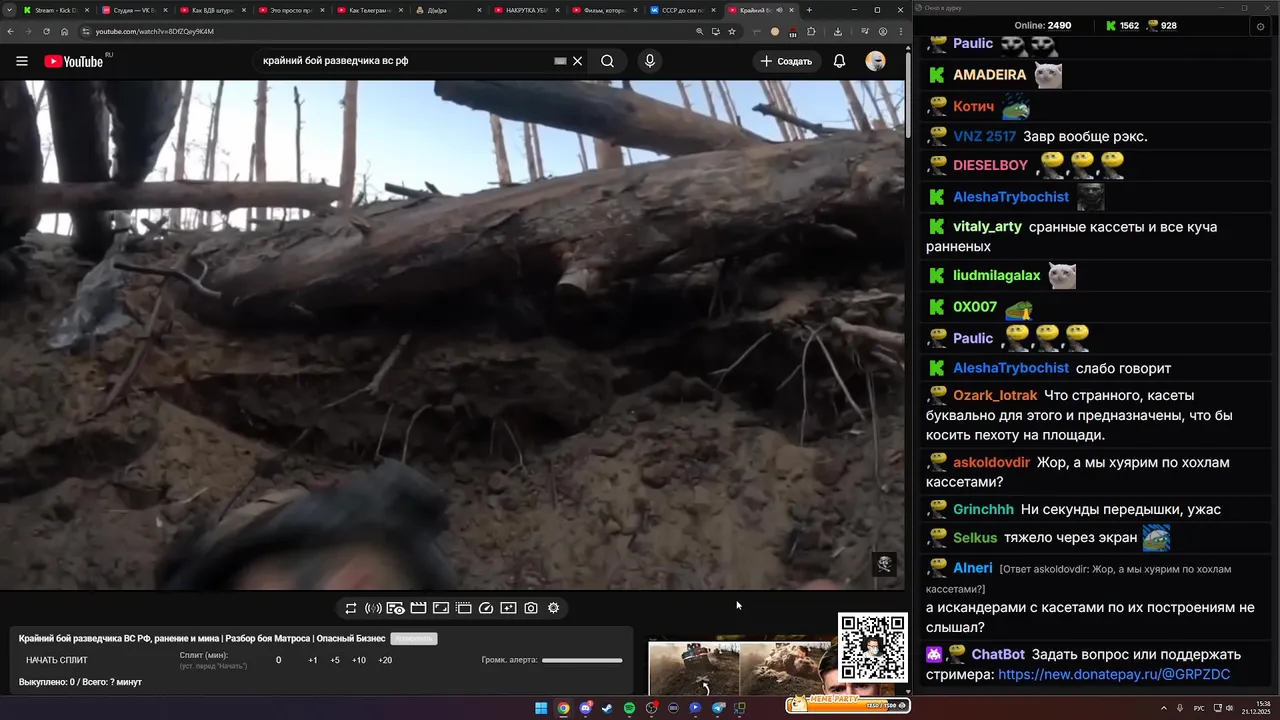The width and height of the screenshot is (1280, 720).
Task: Click username vitaly_arty in chat
Action: (x=987, y=227)
